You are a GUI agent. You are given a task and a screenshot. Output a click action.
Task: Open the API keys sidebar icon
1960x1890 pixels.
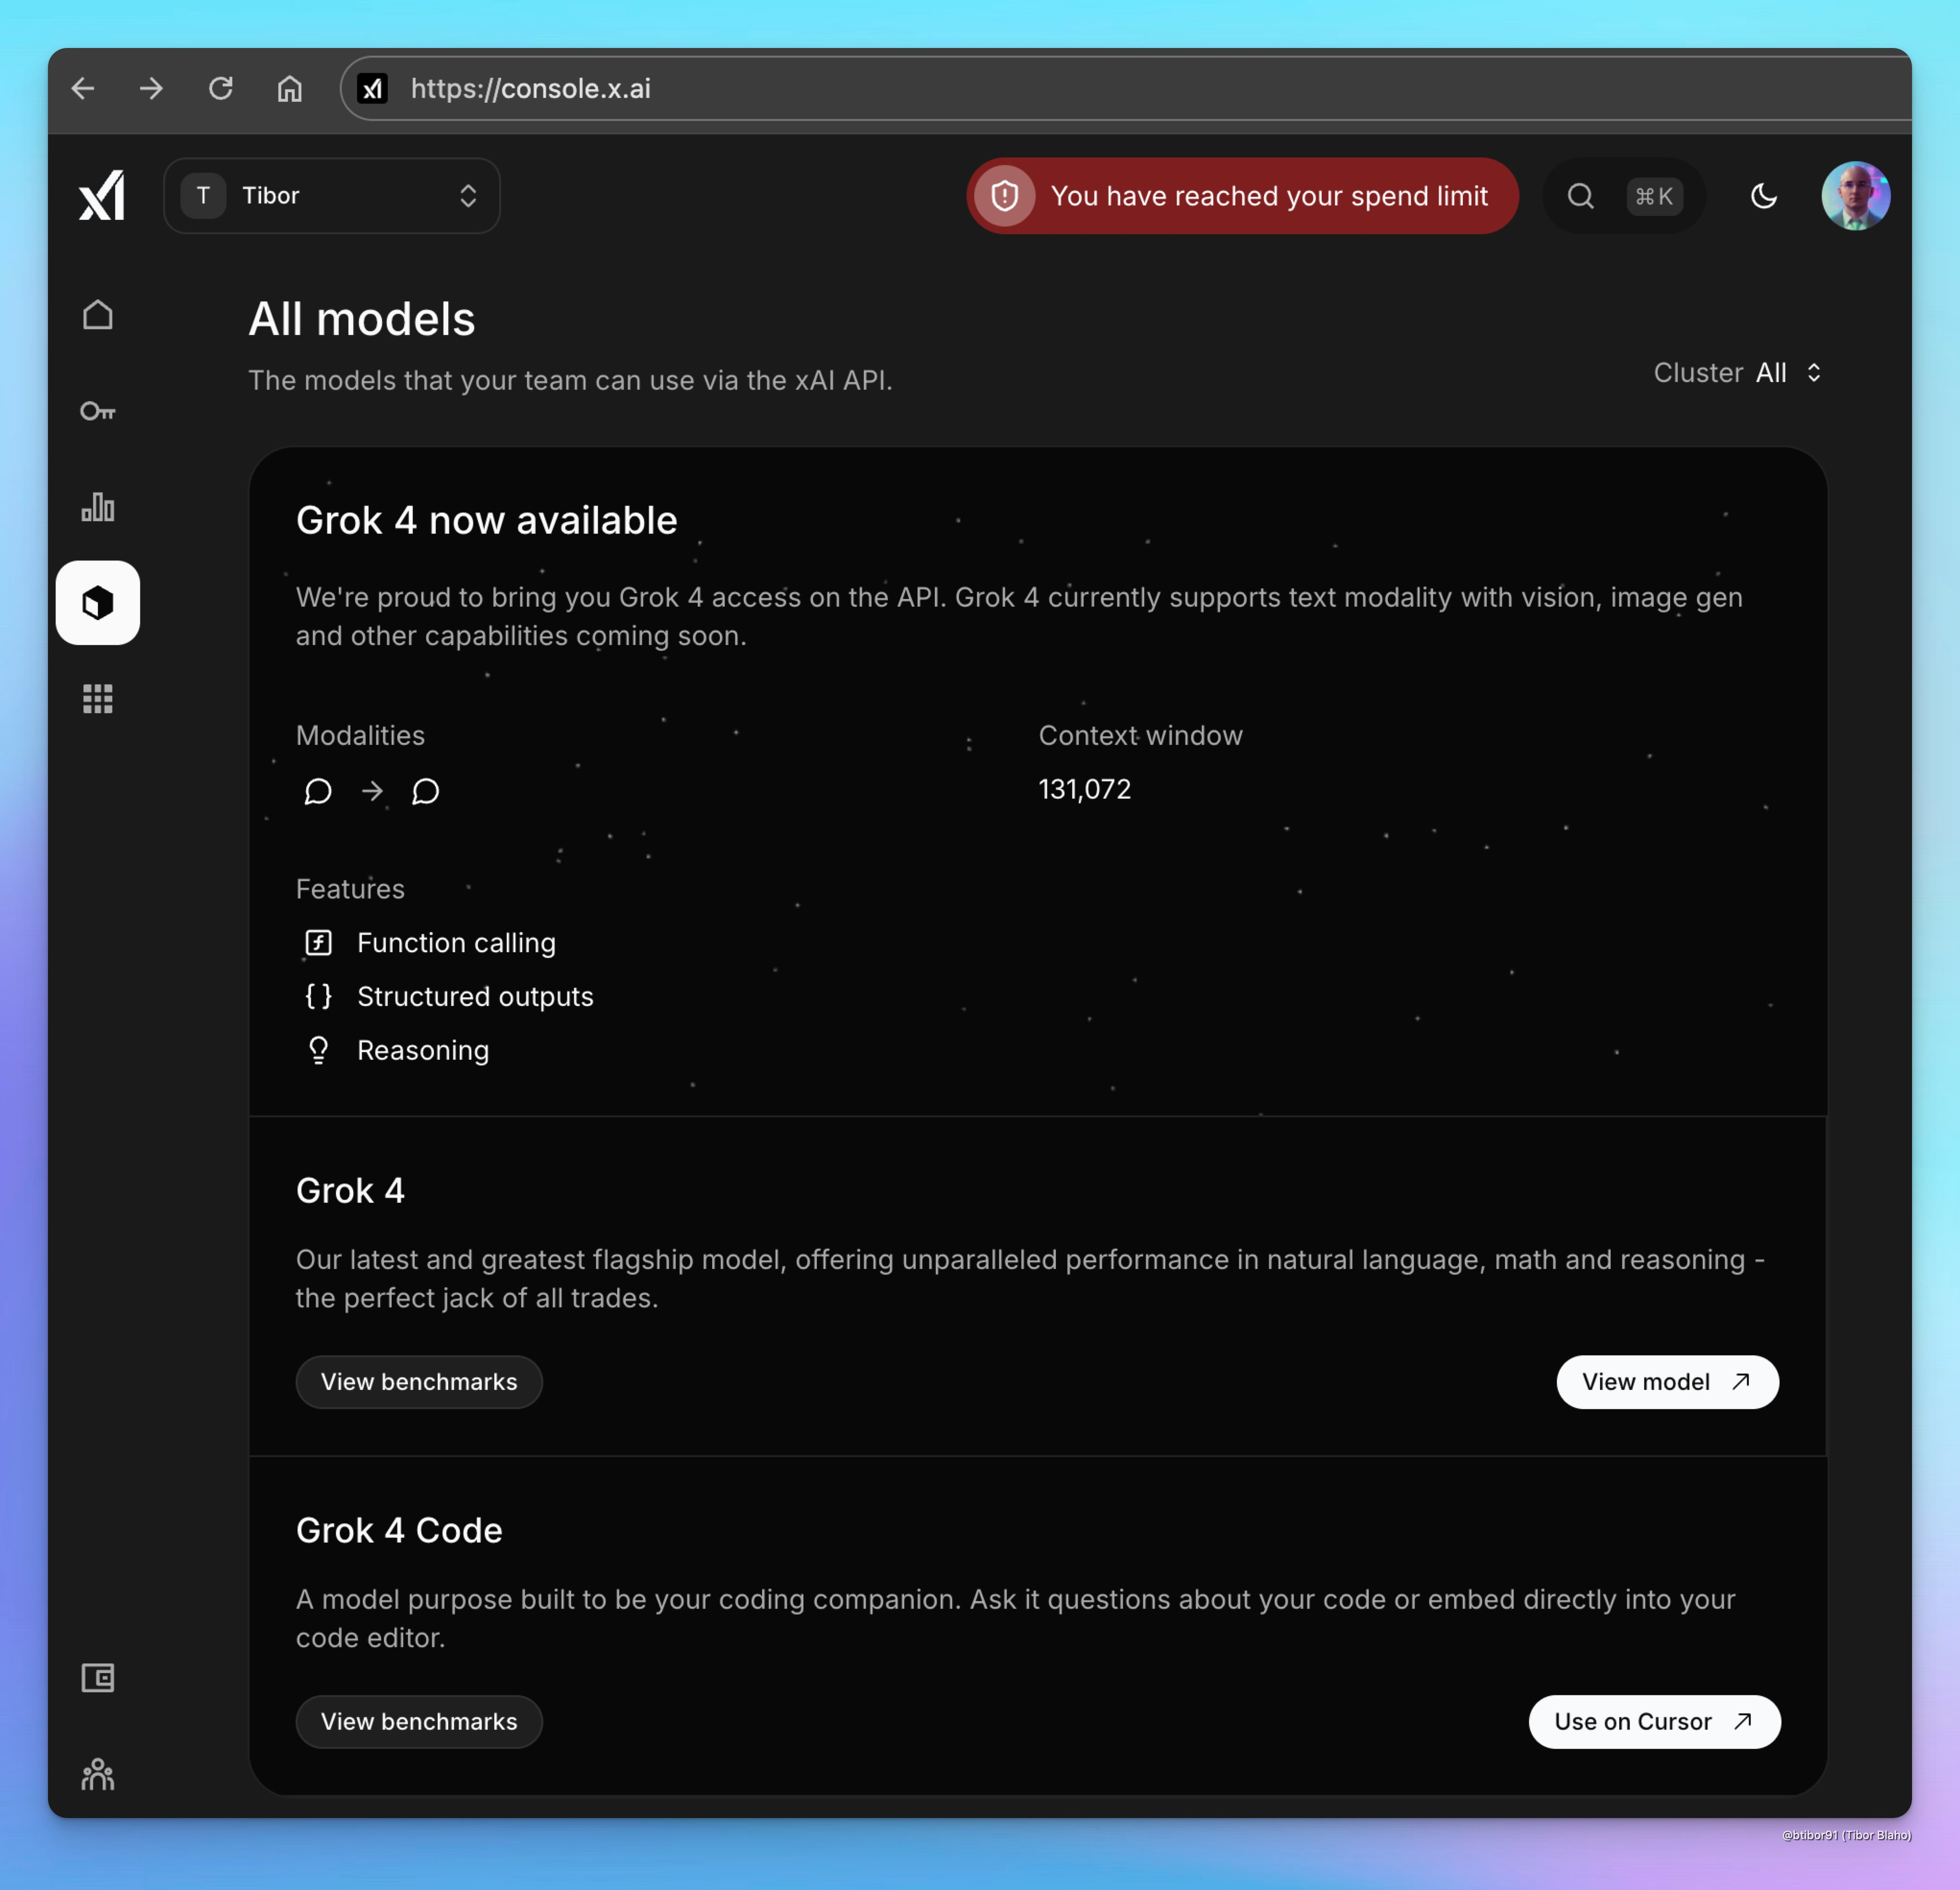98,411
